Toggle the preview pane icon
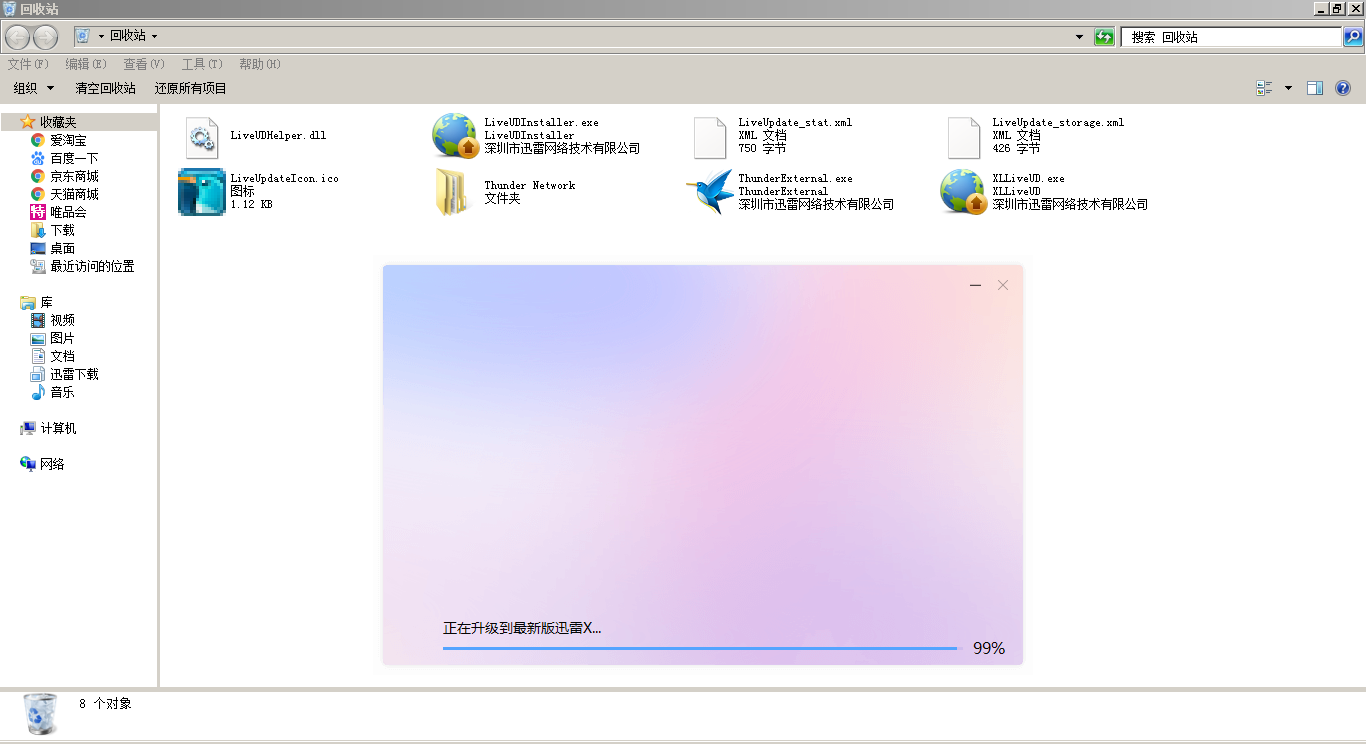Screen dimensions: 1366x744 tap(1315, 88)
